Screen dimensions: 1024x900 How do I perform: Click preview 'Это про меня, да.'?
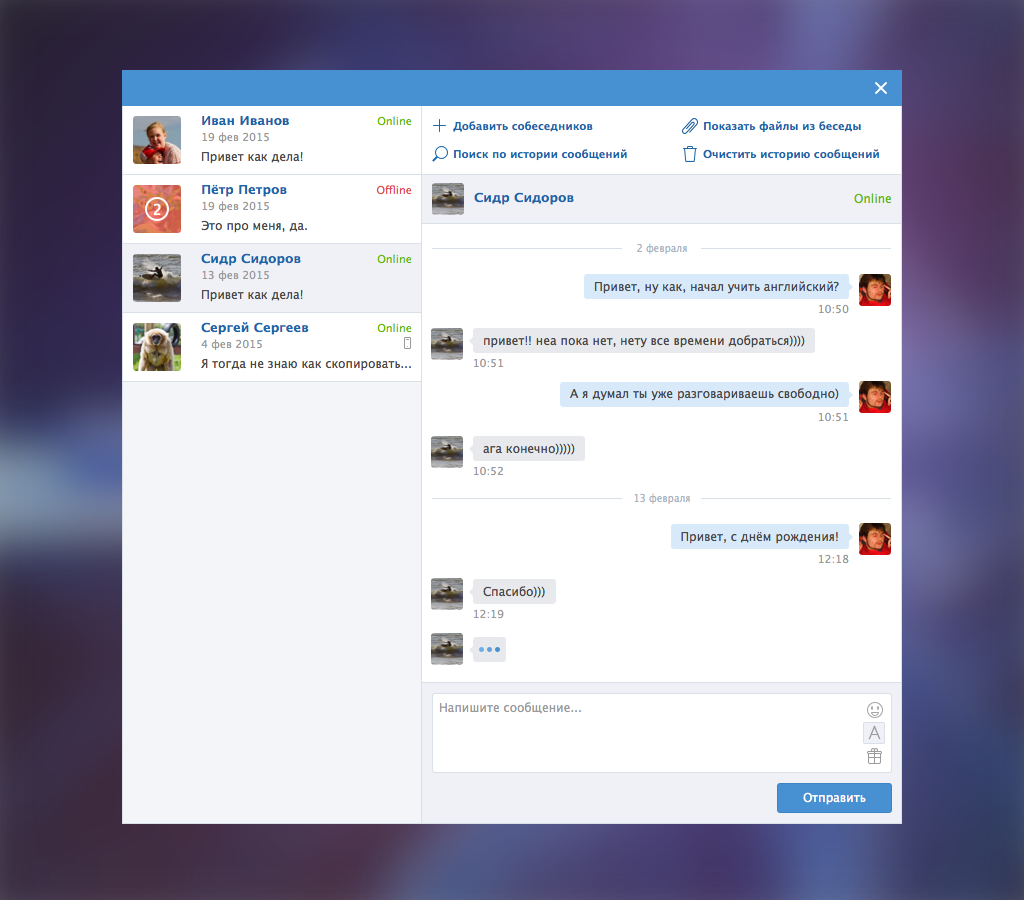click(254, 226)
